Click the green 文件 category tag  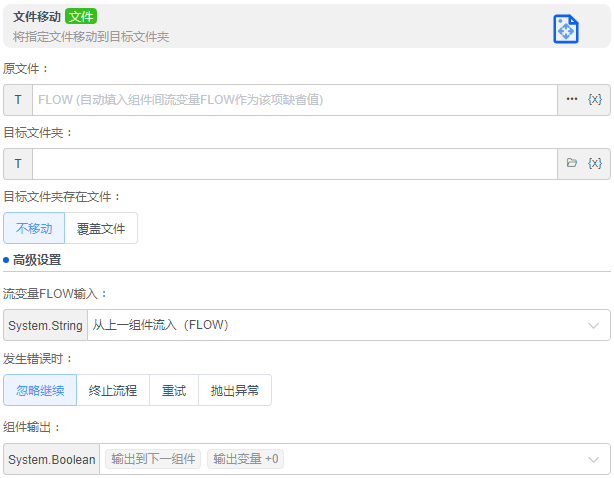point(81,17)
